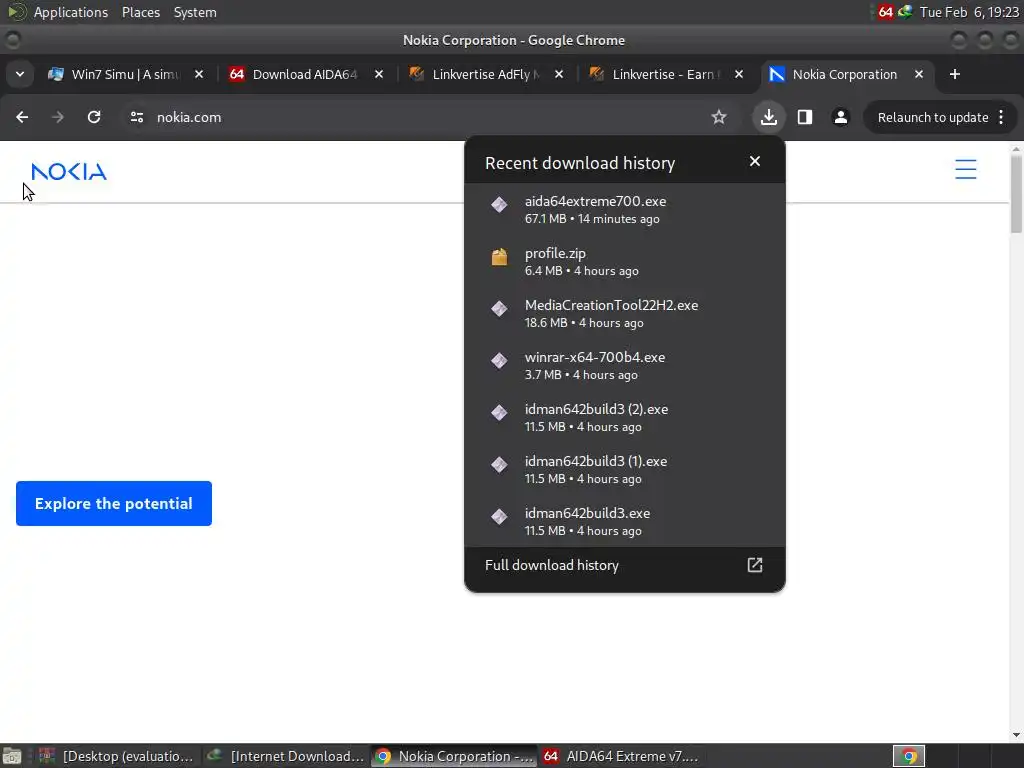
Task: Open profile.zip download entry
Action: 624,261
